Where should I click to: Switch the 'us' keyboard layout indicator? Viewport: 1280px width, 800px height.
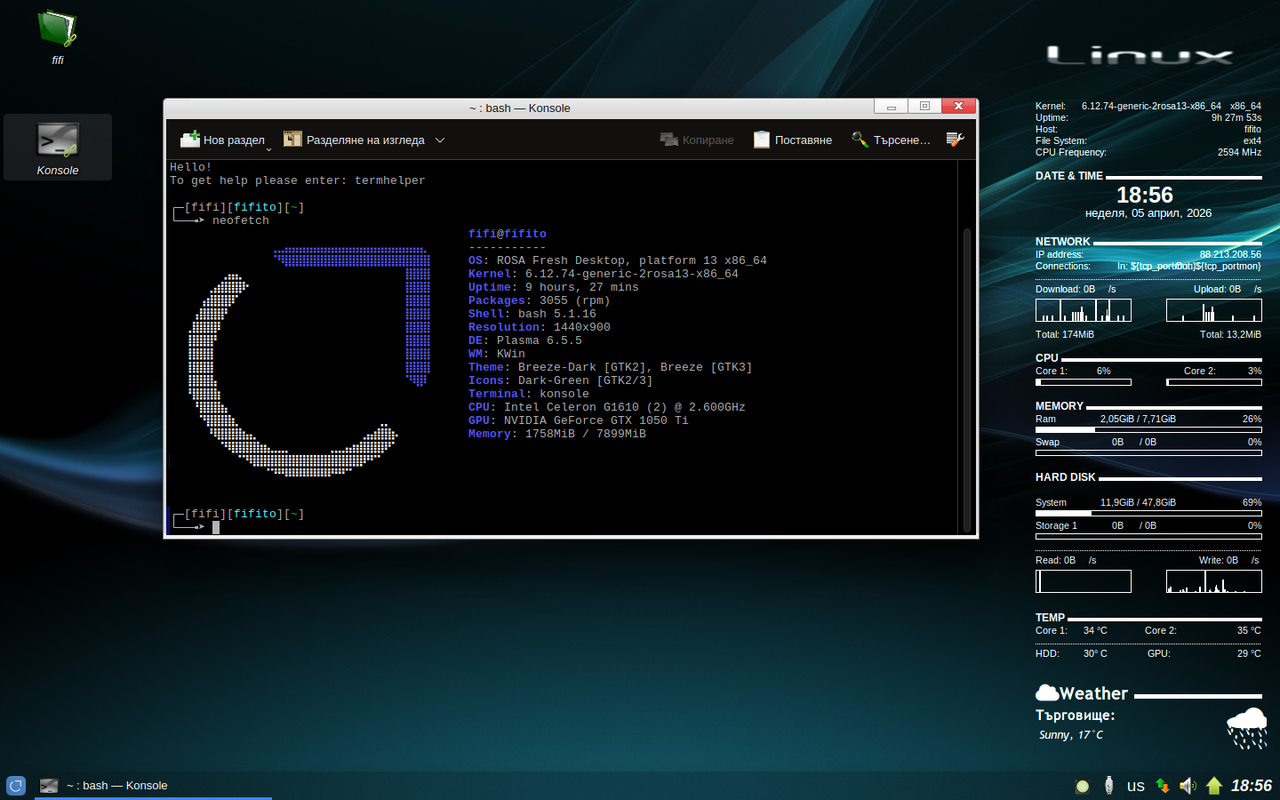[1136, 786]
